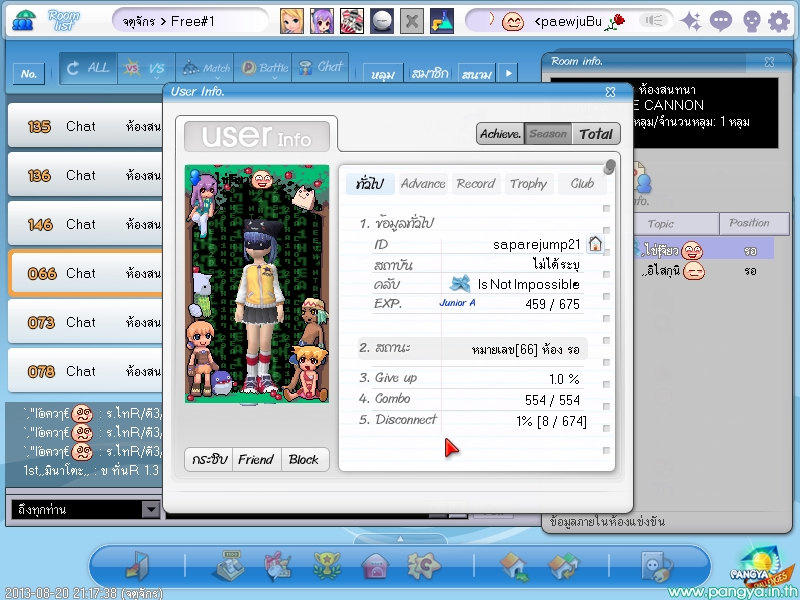Click house with two arrows dock icon

[563, 567]
